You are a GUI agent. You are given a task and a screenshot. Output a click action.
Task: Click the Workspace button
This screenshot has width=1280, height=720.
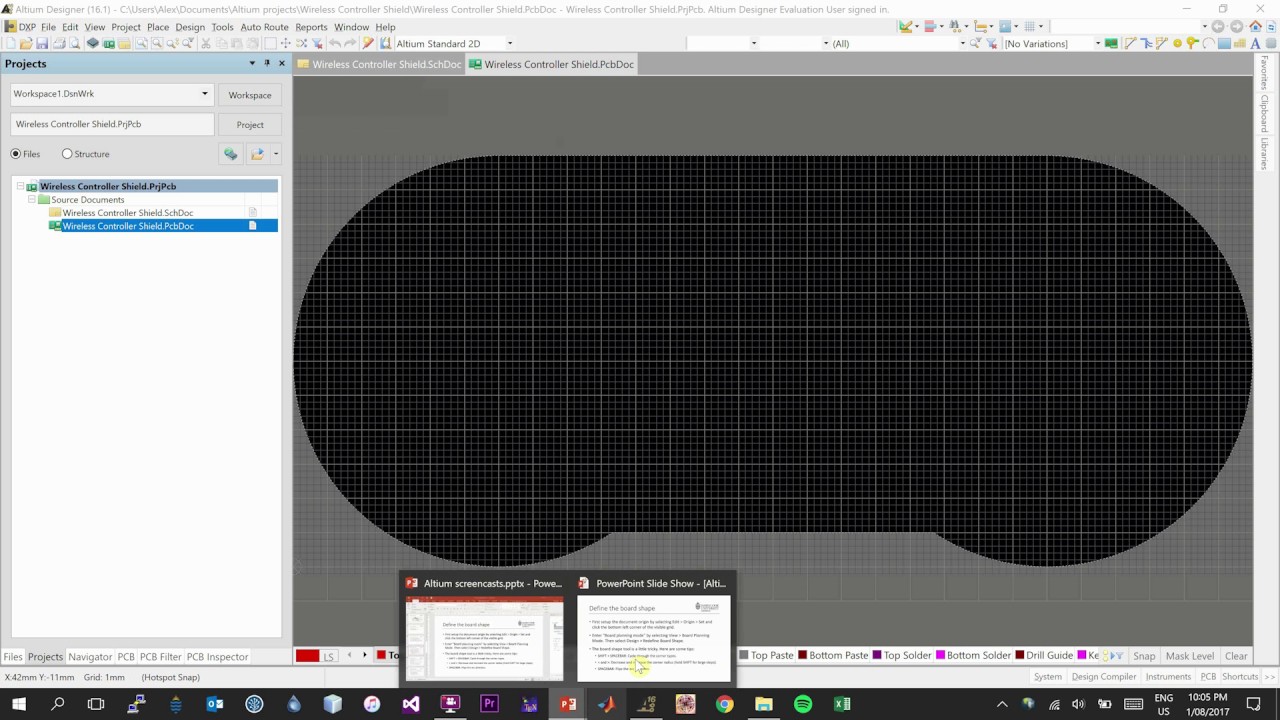pyautogui.click(x=250, y=95)
